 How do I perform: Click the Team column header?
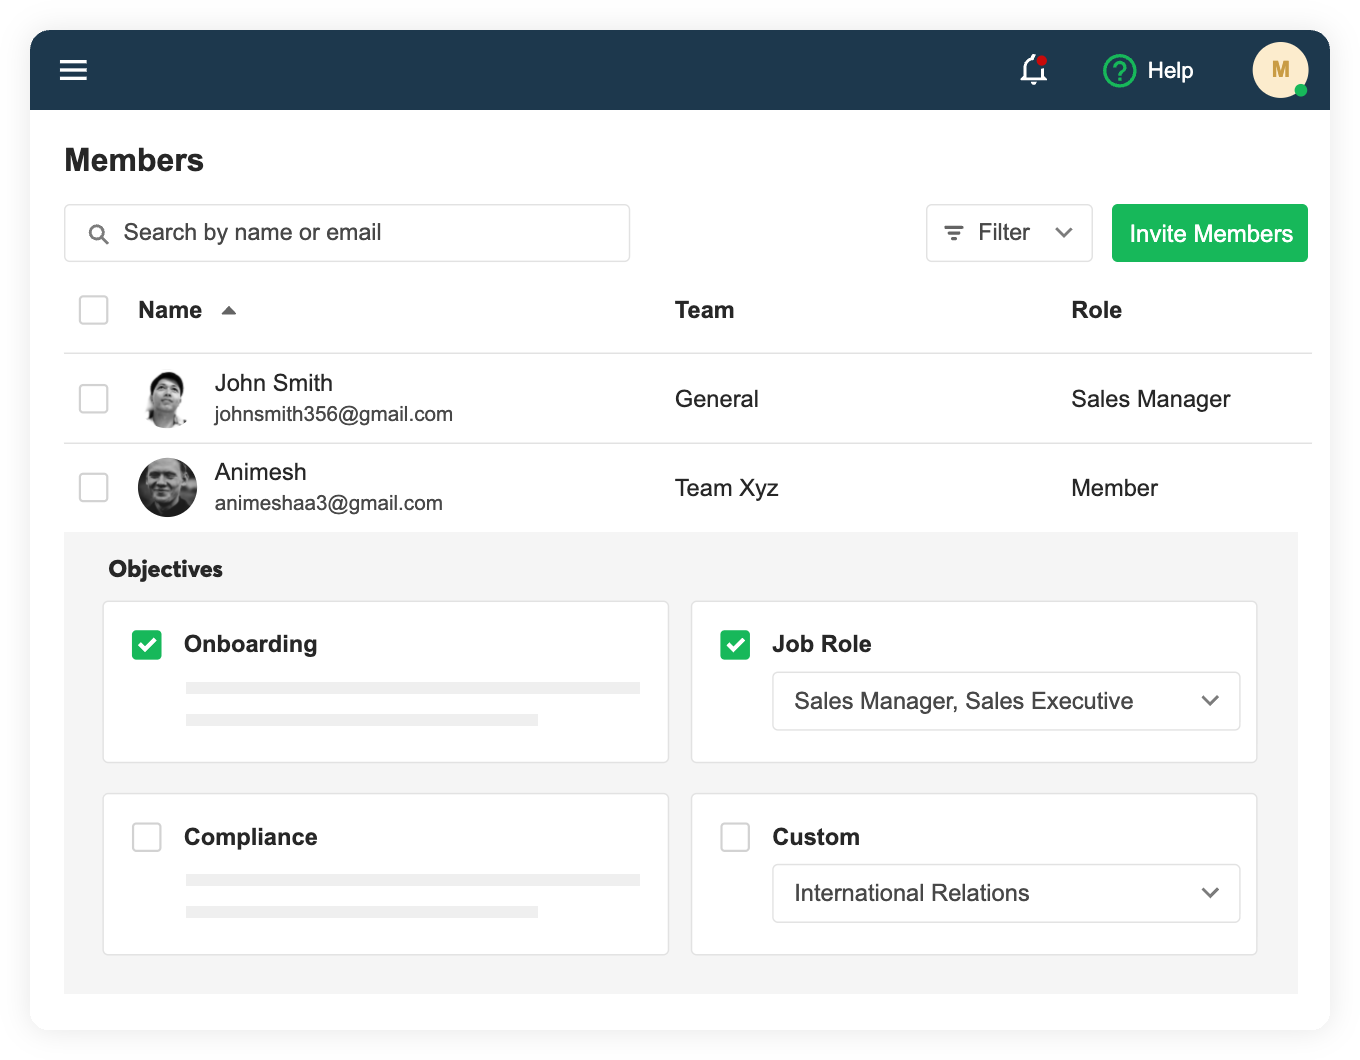(x=704, y=310)
